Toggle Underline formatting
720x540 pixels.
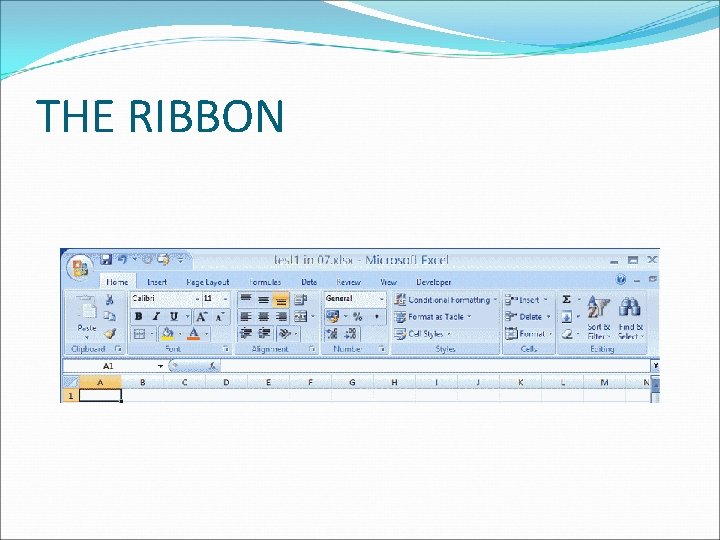pos(174,316)
